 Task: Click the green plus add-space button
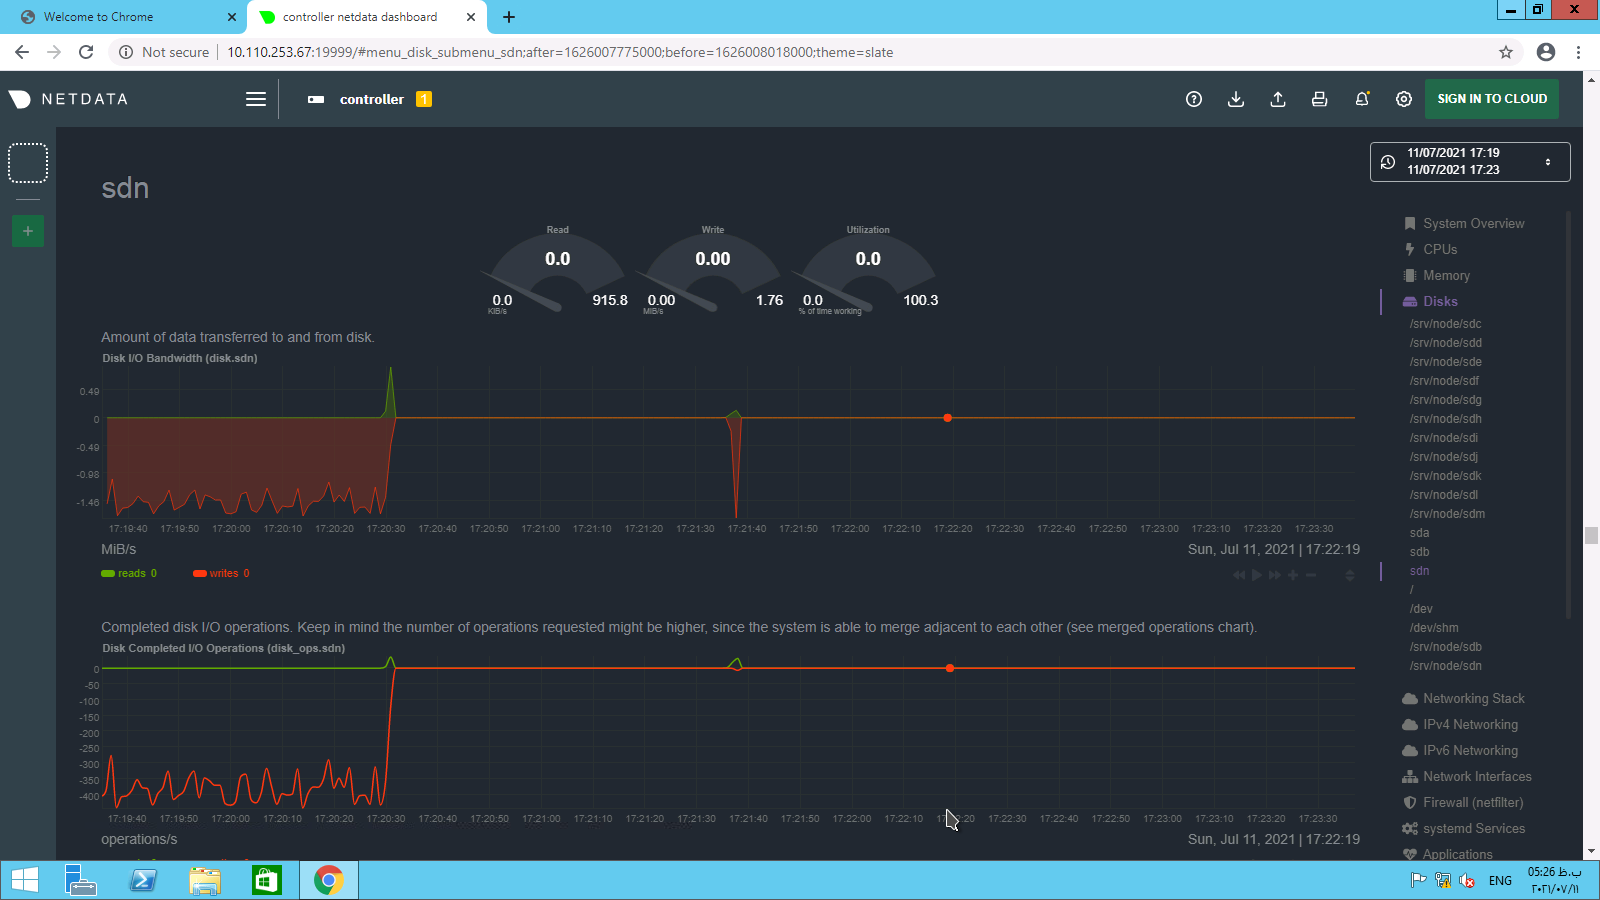[x=28, y=231]
